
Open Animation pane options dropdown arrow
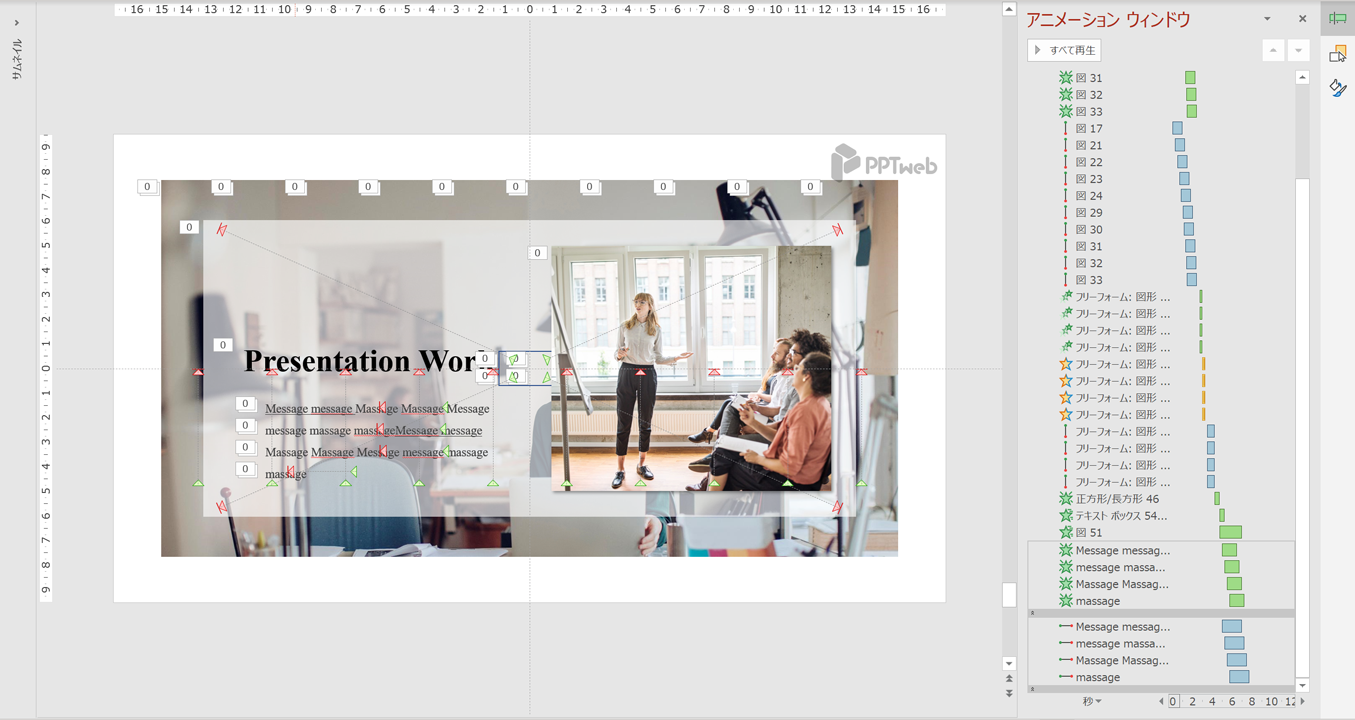1267,19
